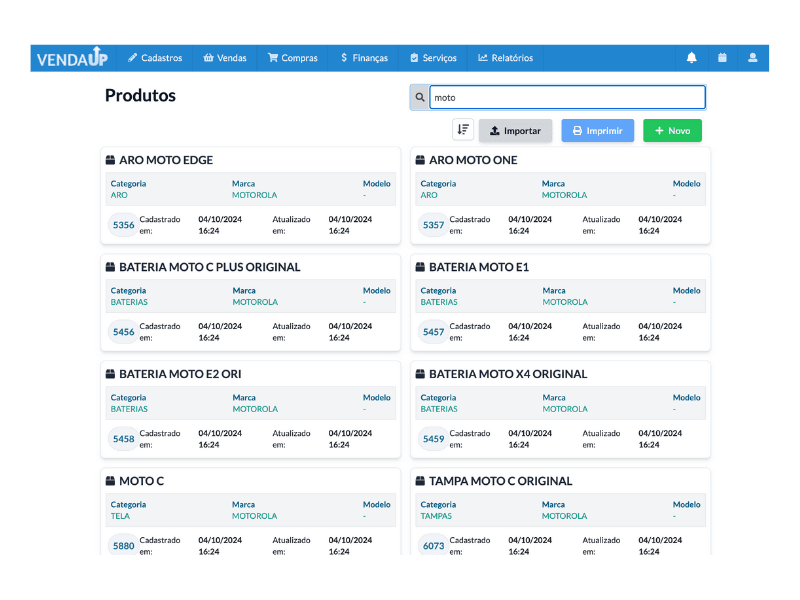This screenshot has height=600, width=800.
Task: Open the Serviços menu
Action: coord(432,58)
